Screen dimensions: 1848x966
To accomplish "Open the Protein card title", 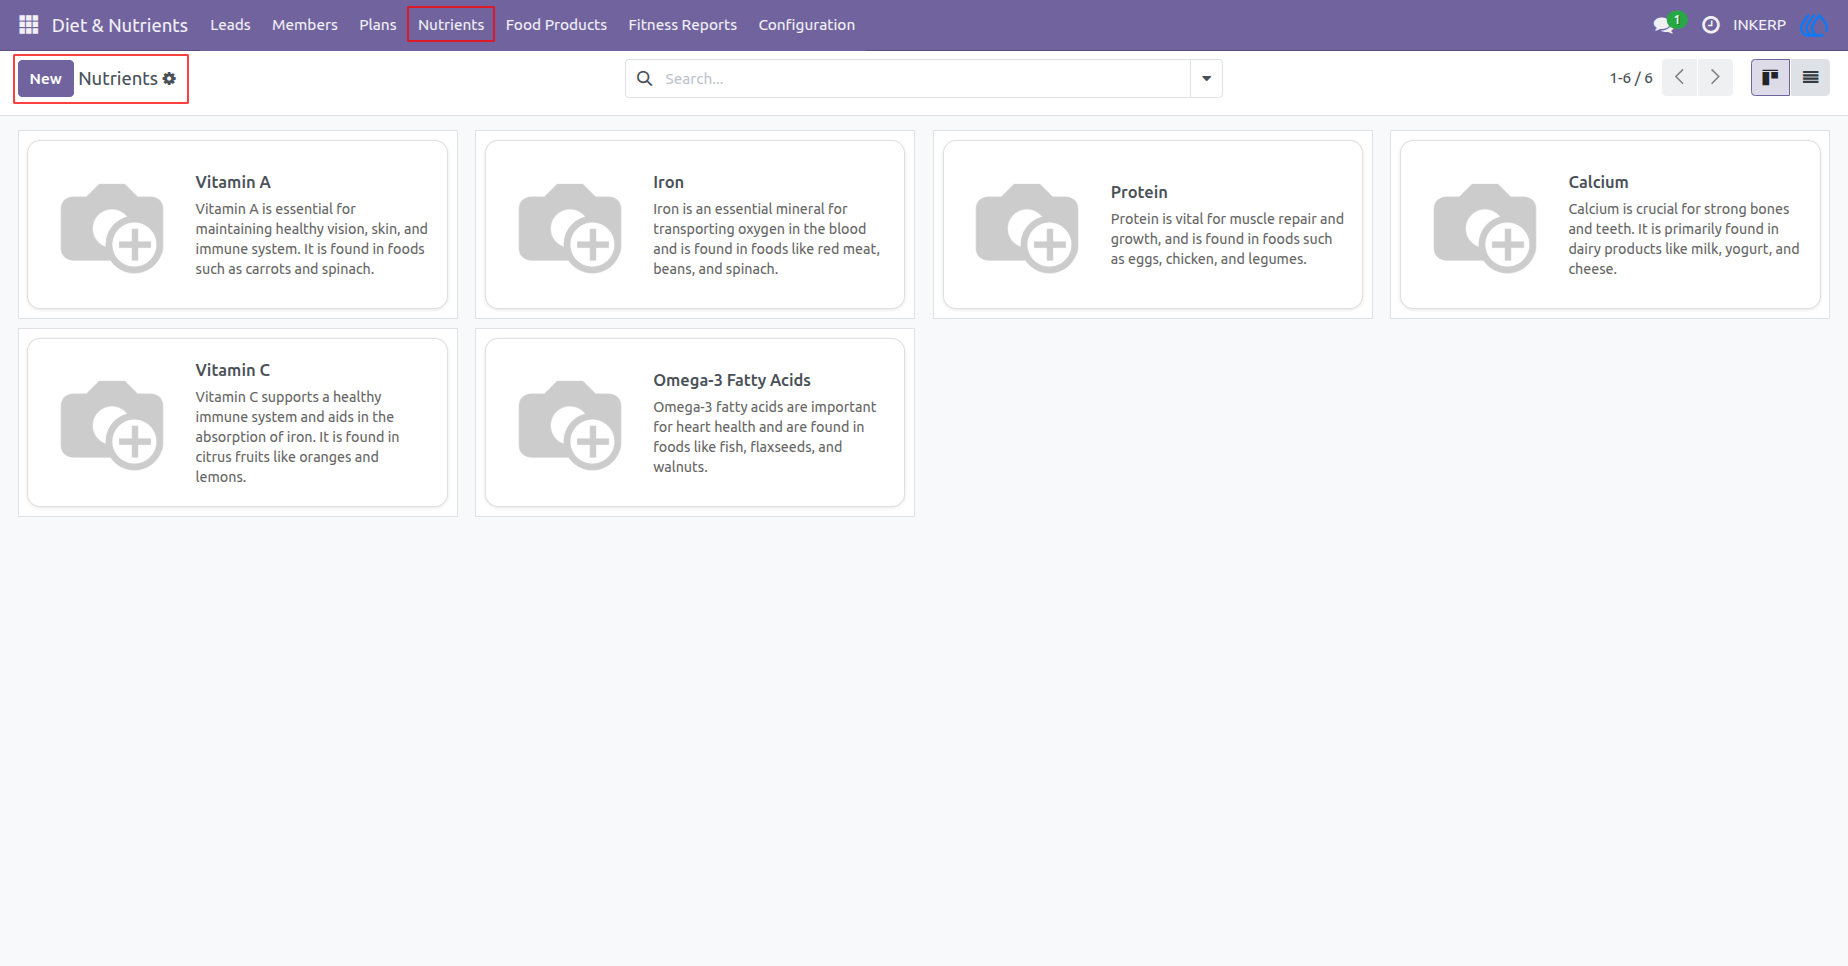I will click(1139, 192).
